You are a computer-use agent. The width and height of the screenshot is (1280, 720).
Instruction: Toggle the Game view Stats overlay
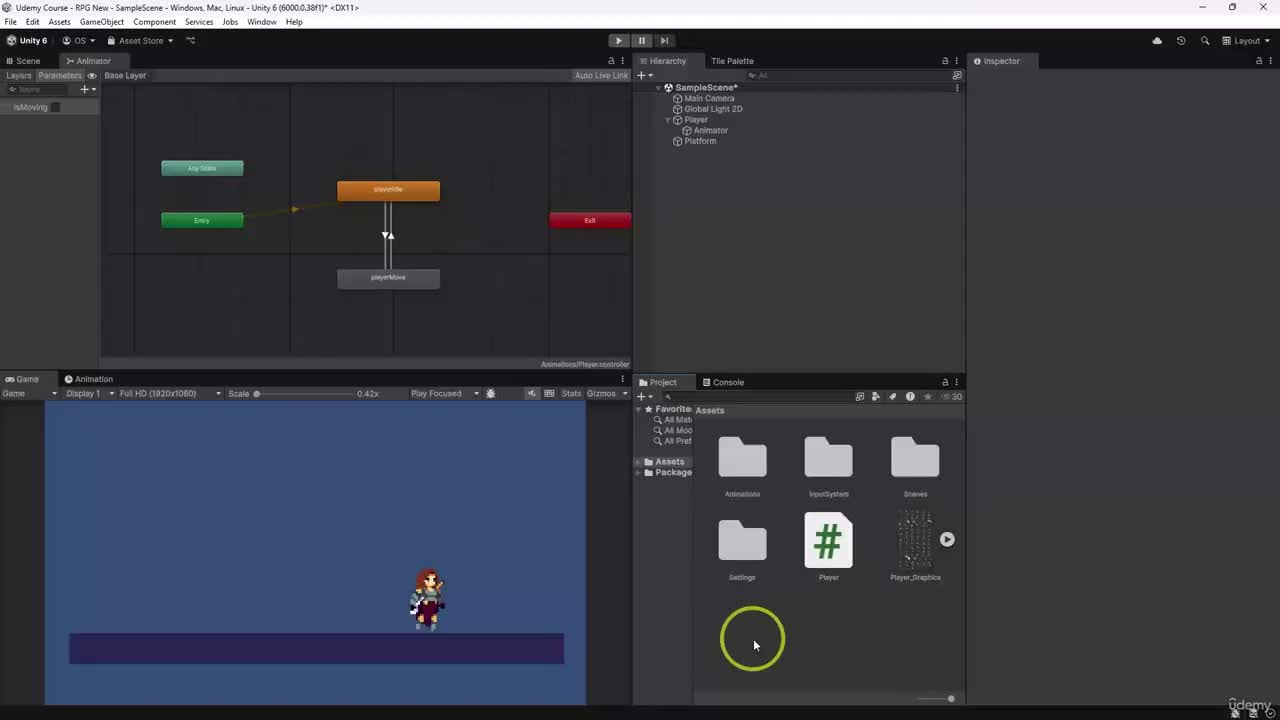571,394
